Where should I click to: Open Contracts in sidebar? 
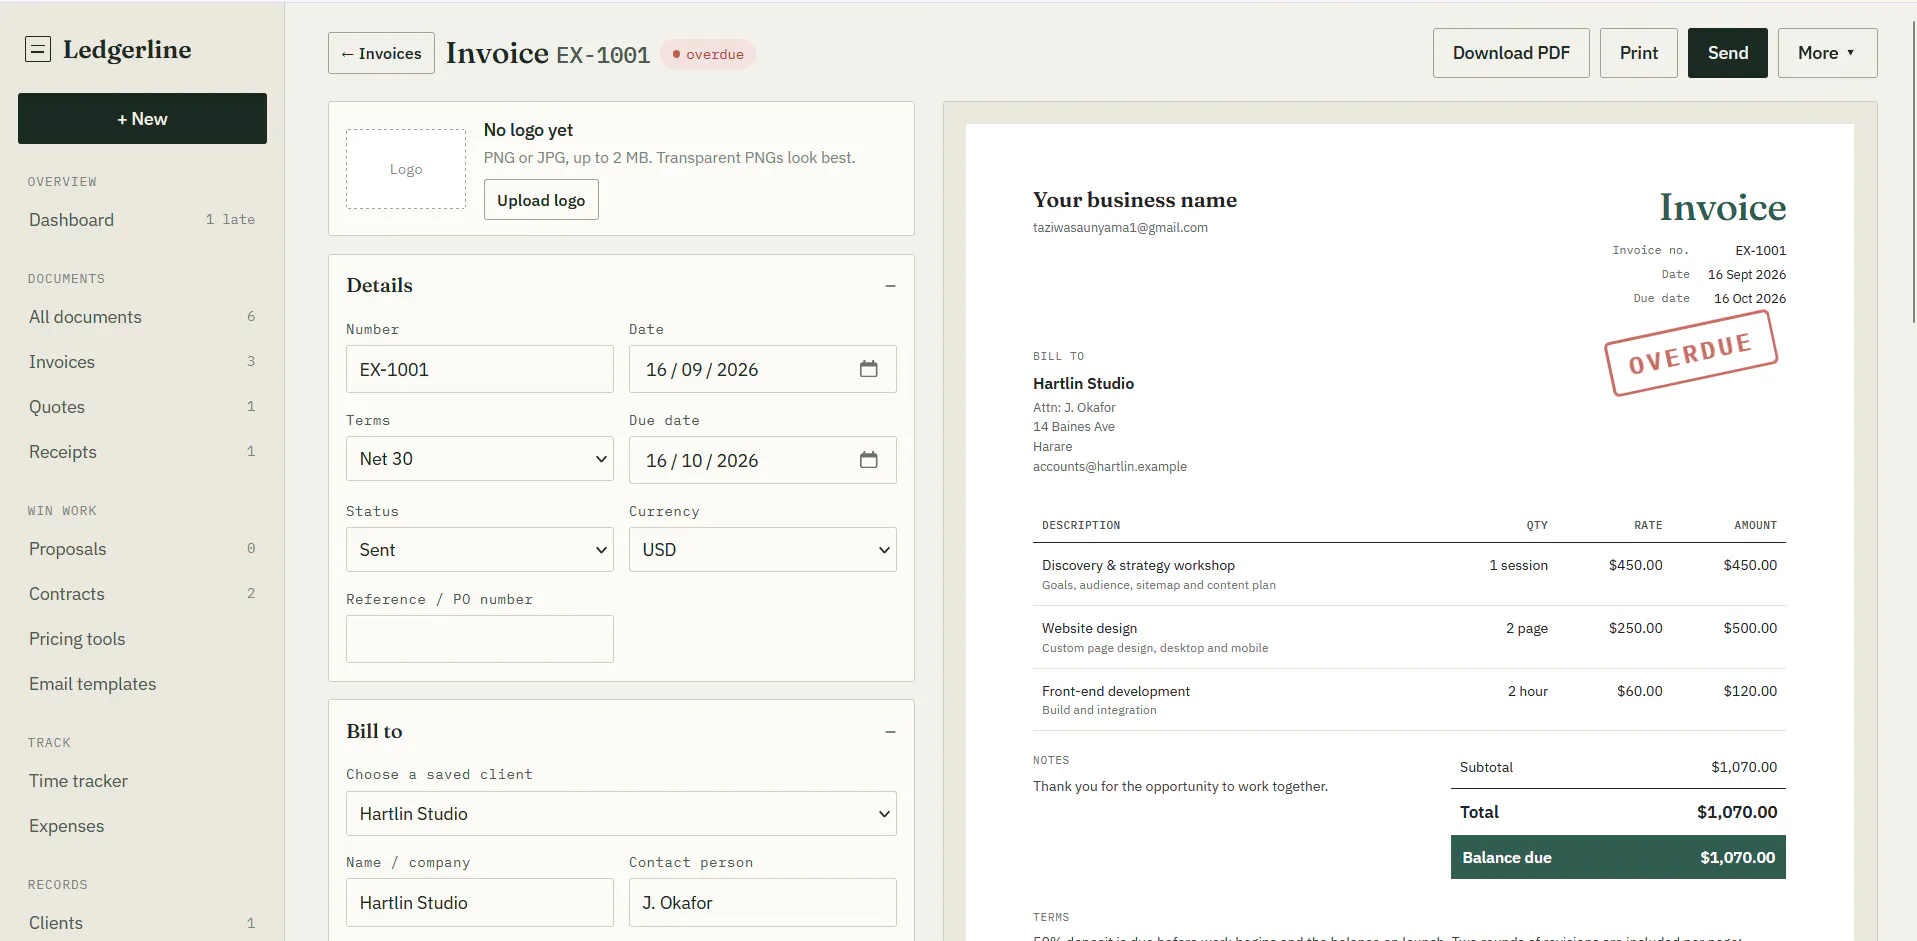point(142,594)
